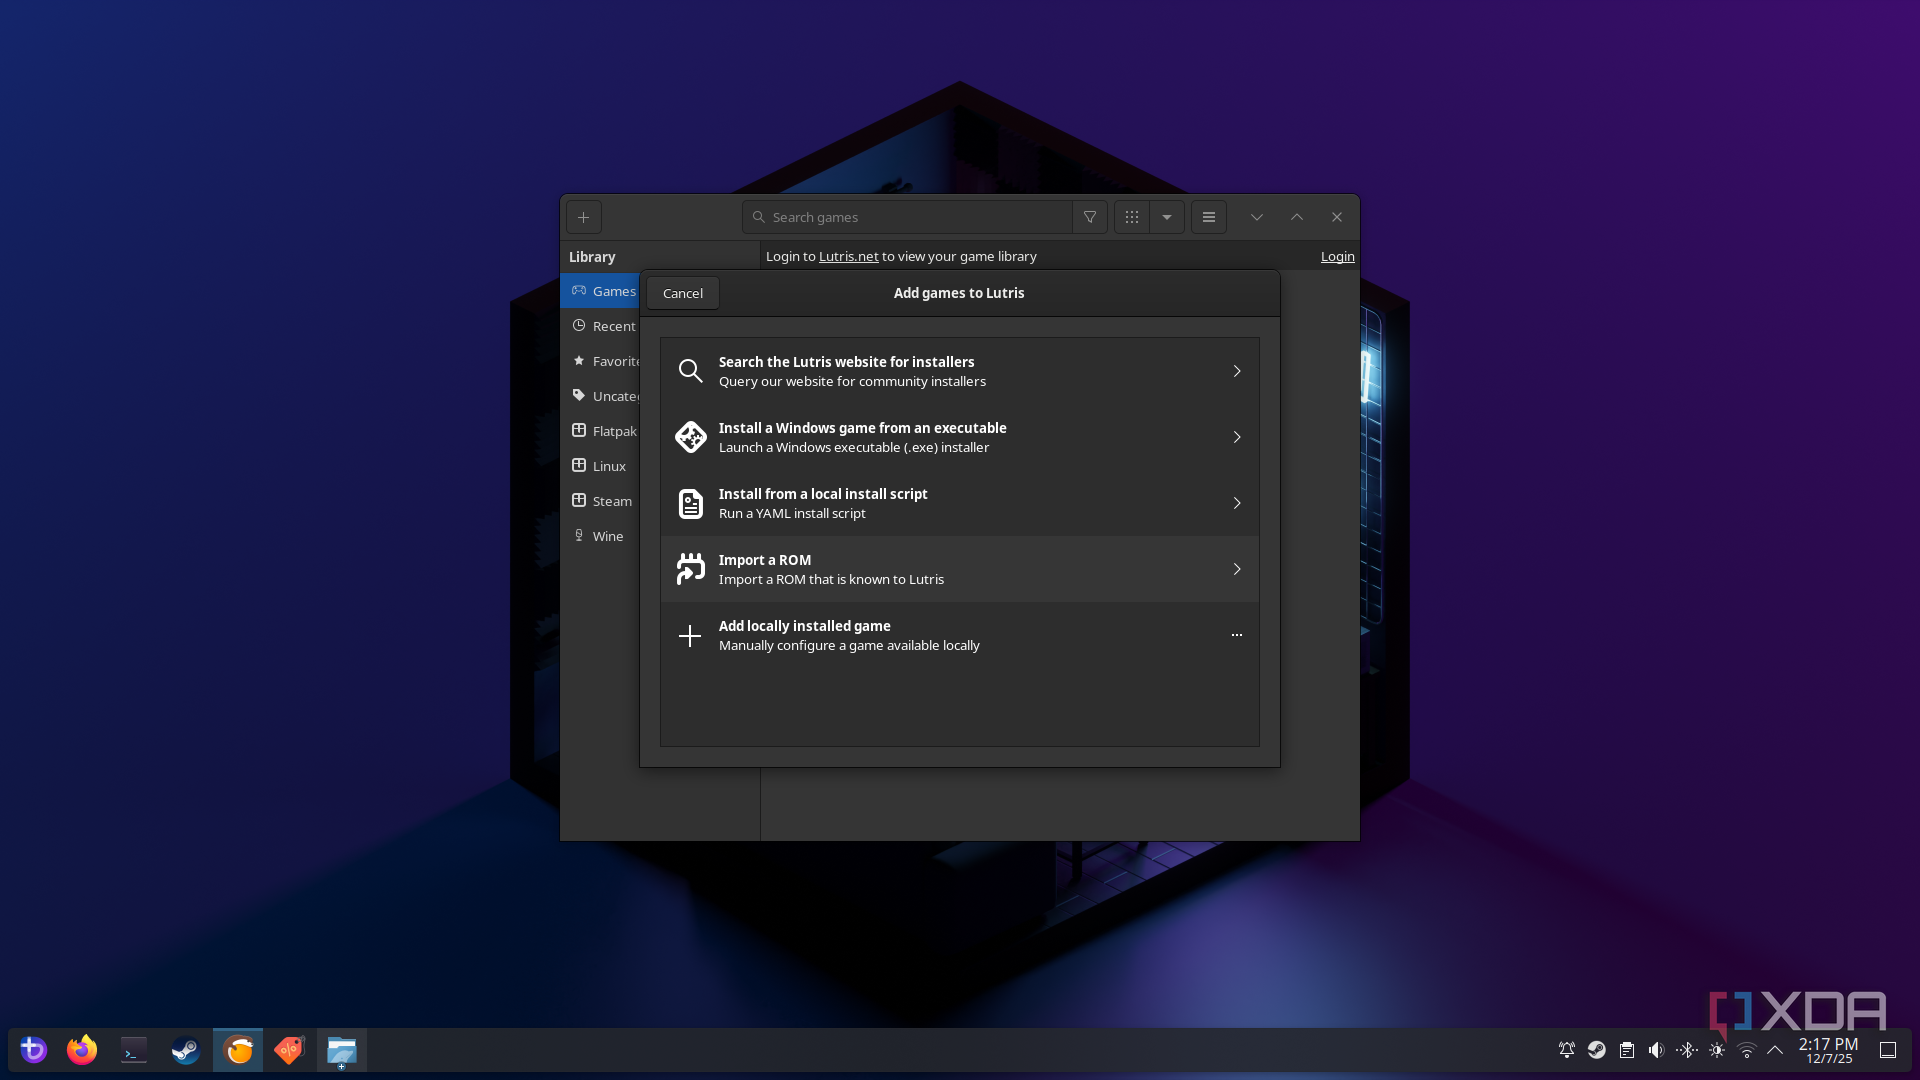Click the Recent clock icon
Viewport: 1920px width, 1080px height.
click(x=578, y=326)
